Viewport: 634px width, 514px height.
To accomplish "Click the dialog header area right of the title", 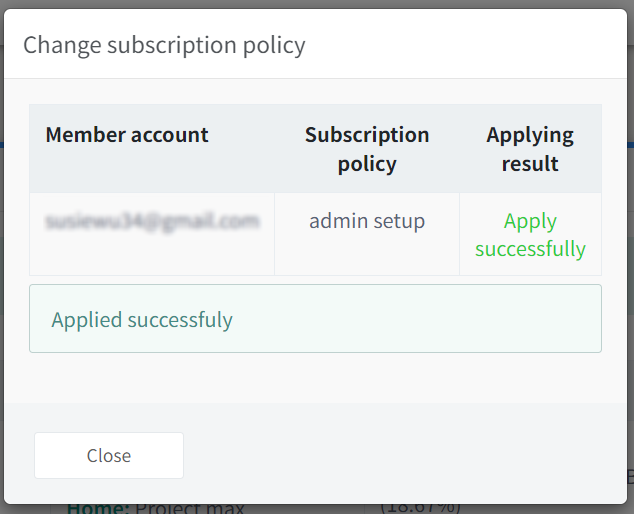I will [465, 44].
